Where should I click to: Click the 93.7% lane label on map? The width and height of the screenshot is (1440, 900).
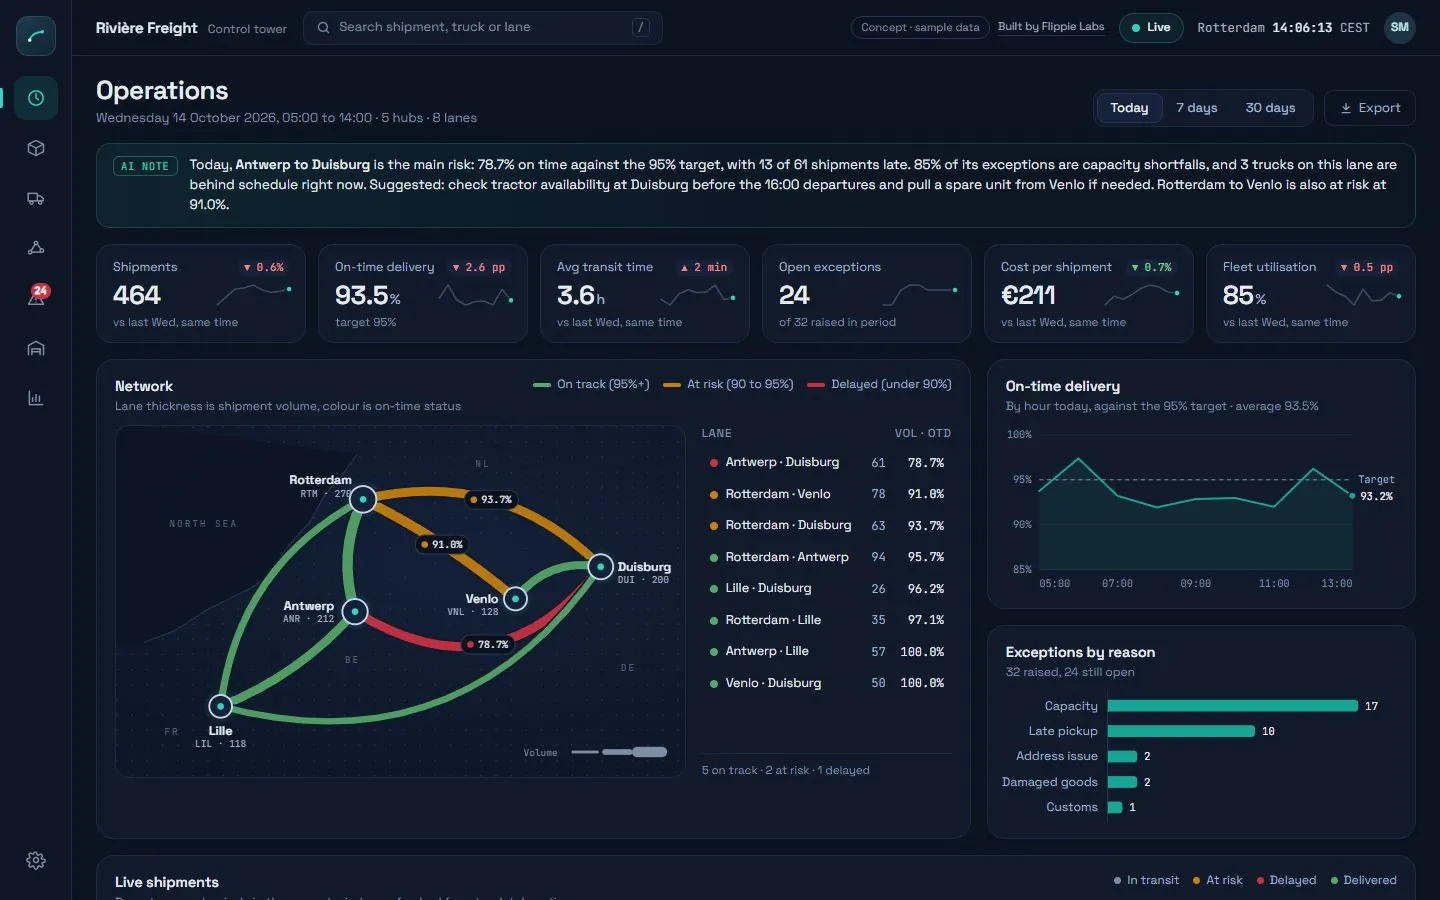491,499
